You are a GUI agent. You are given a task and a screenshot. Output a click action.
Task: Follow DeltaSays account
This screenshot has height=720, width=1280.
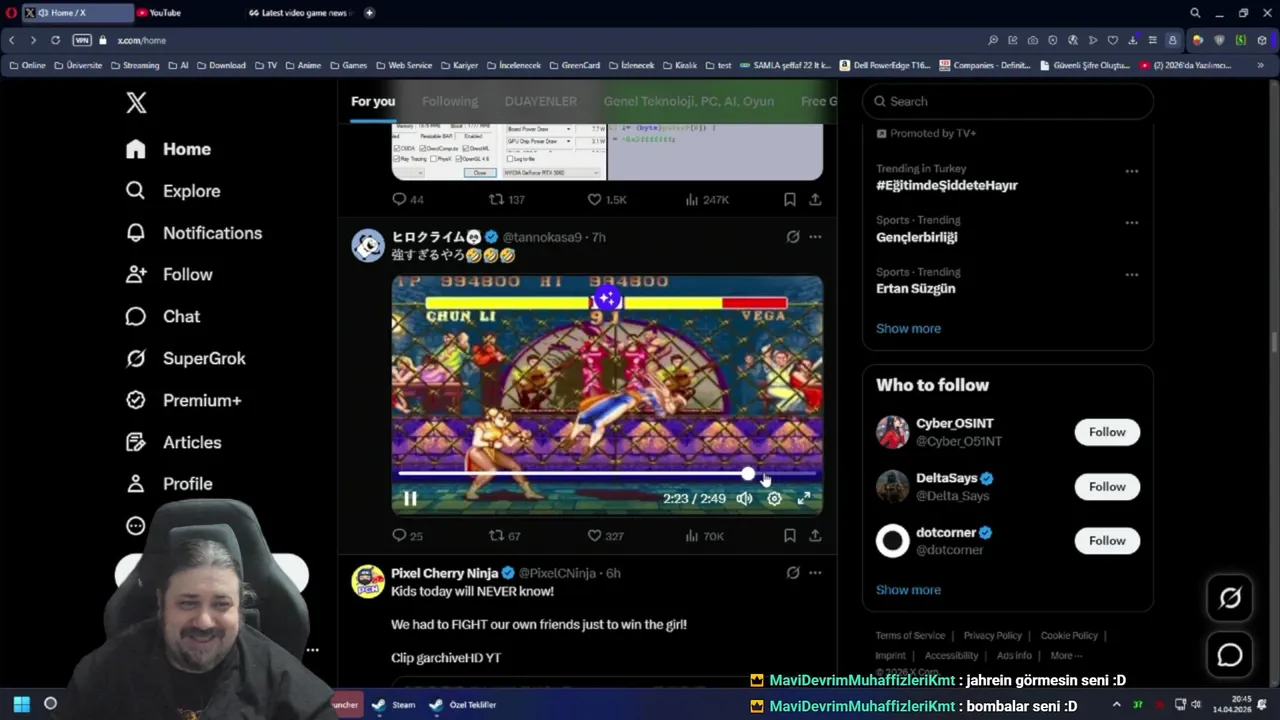(x=1107, y=487)
